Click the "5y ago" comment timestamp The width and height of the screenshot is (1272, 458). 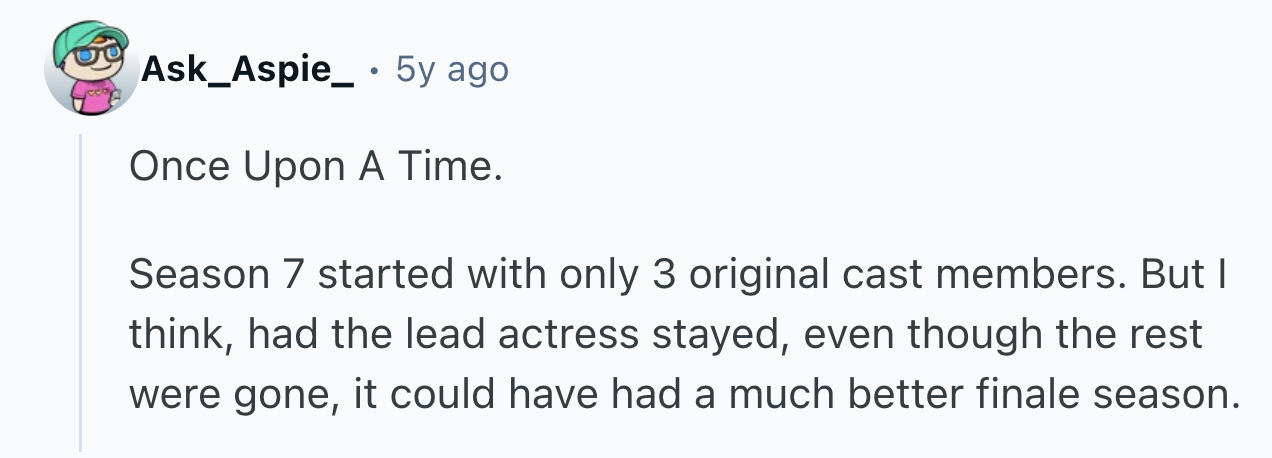(452, 69)
